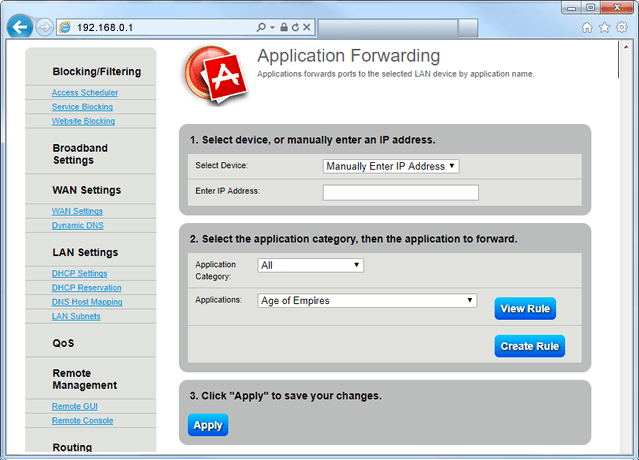Open the Application Category dropdown
The width and height of the screenshot is (639, 460).
[x=310, y=265]
